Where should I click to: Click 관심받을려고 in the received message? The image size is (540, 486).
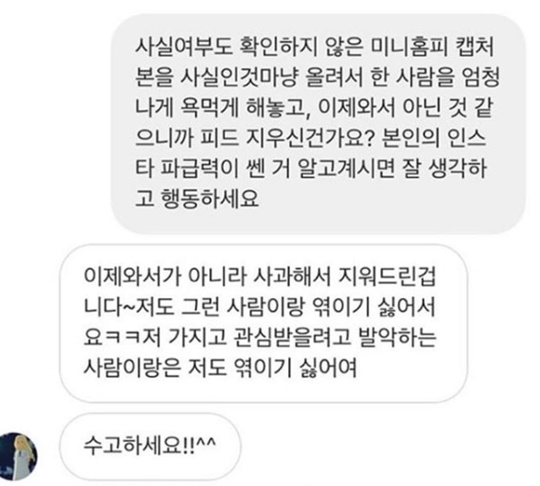click(x=292, y=337)
